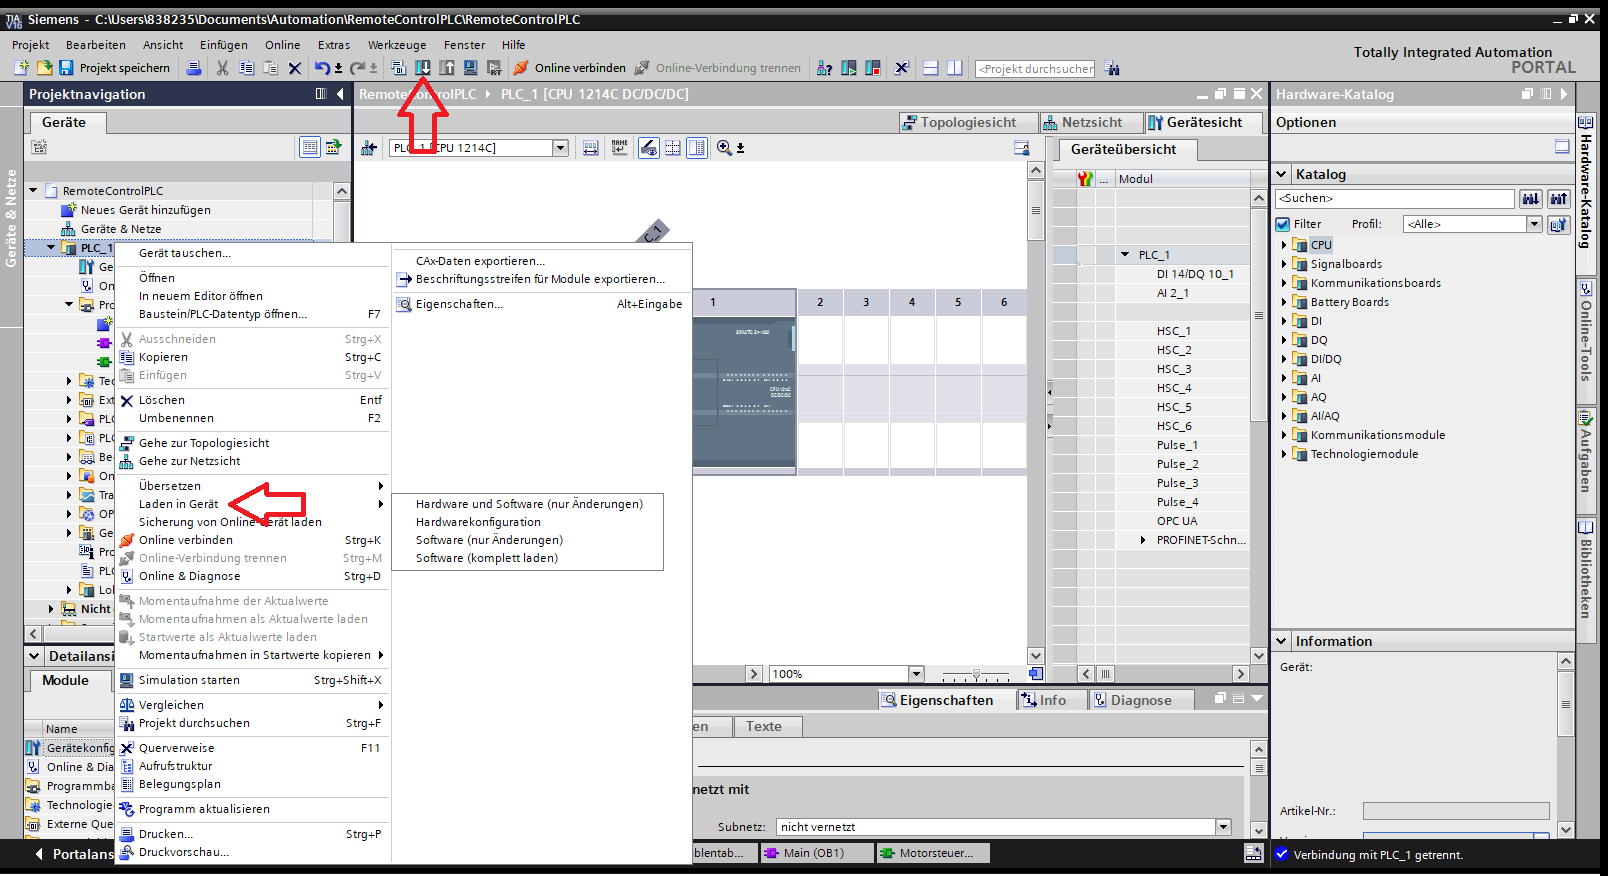
Task: Click the project search field
Action: (x=1035, y=69)
